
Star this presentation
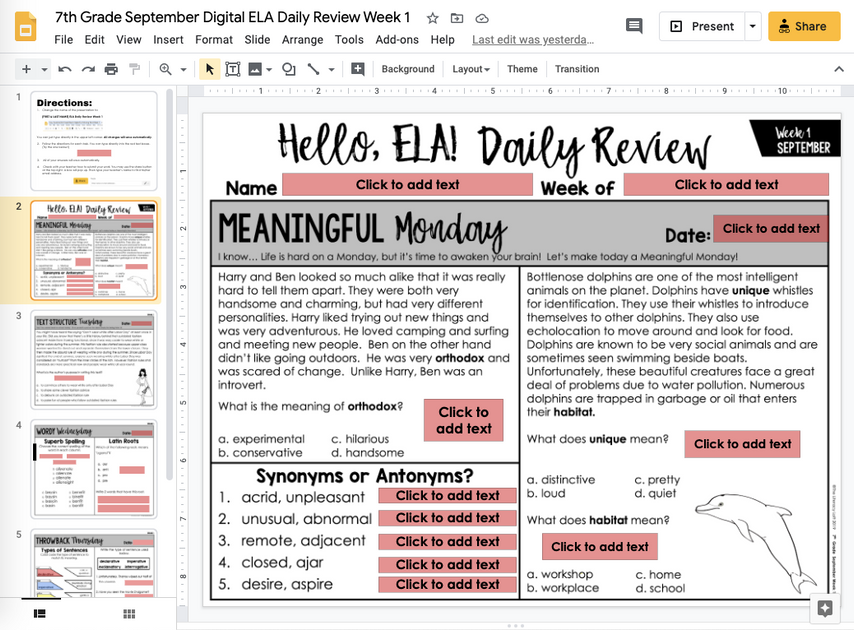pyautogui.click(x=432, y=17)
